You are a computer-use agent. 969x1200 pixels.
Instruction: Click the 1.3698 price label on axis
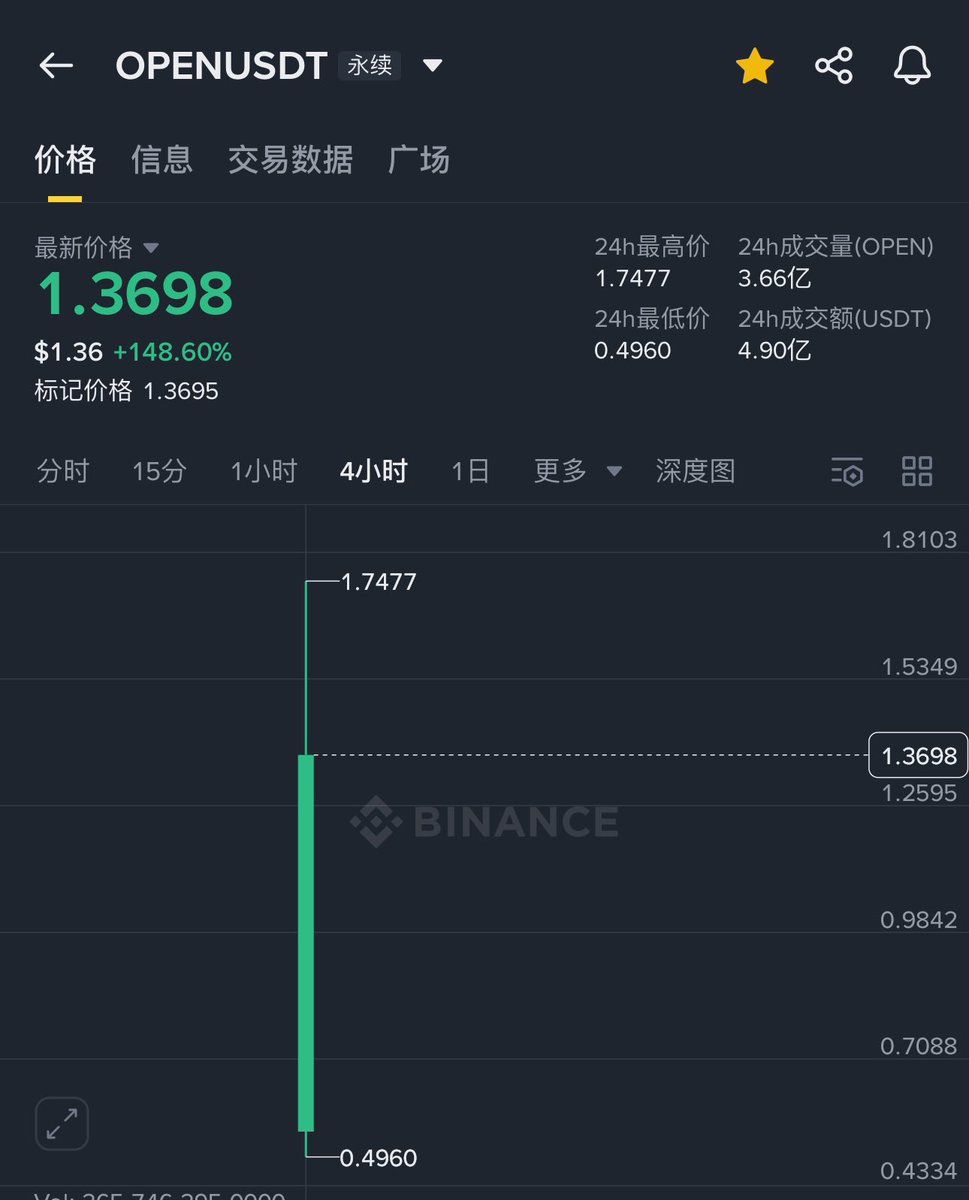pyautogui.click(x=918, y=756)
